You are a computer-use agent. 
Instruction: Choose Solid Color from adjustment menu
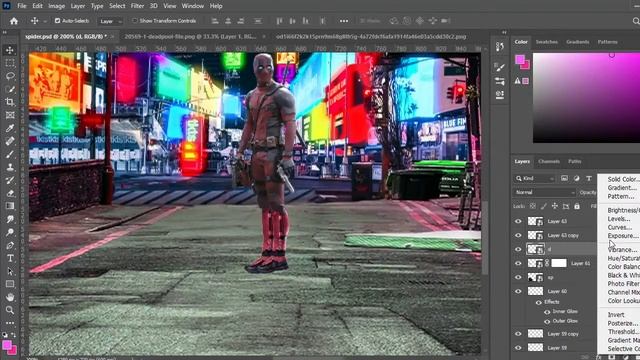tap(622, 179)
